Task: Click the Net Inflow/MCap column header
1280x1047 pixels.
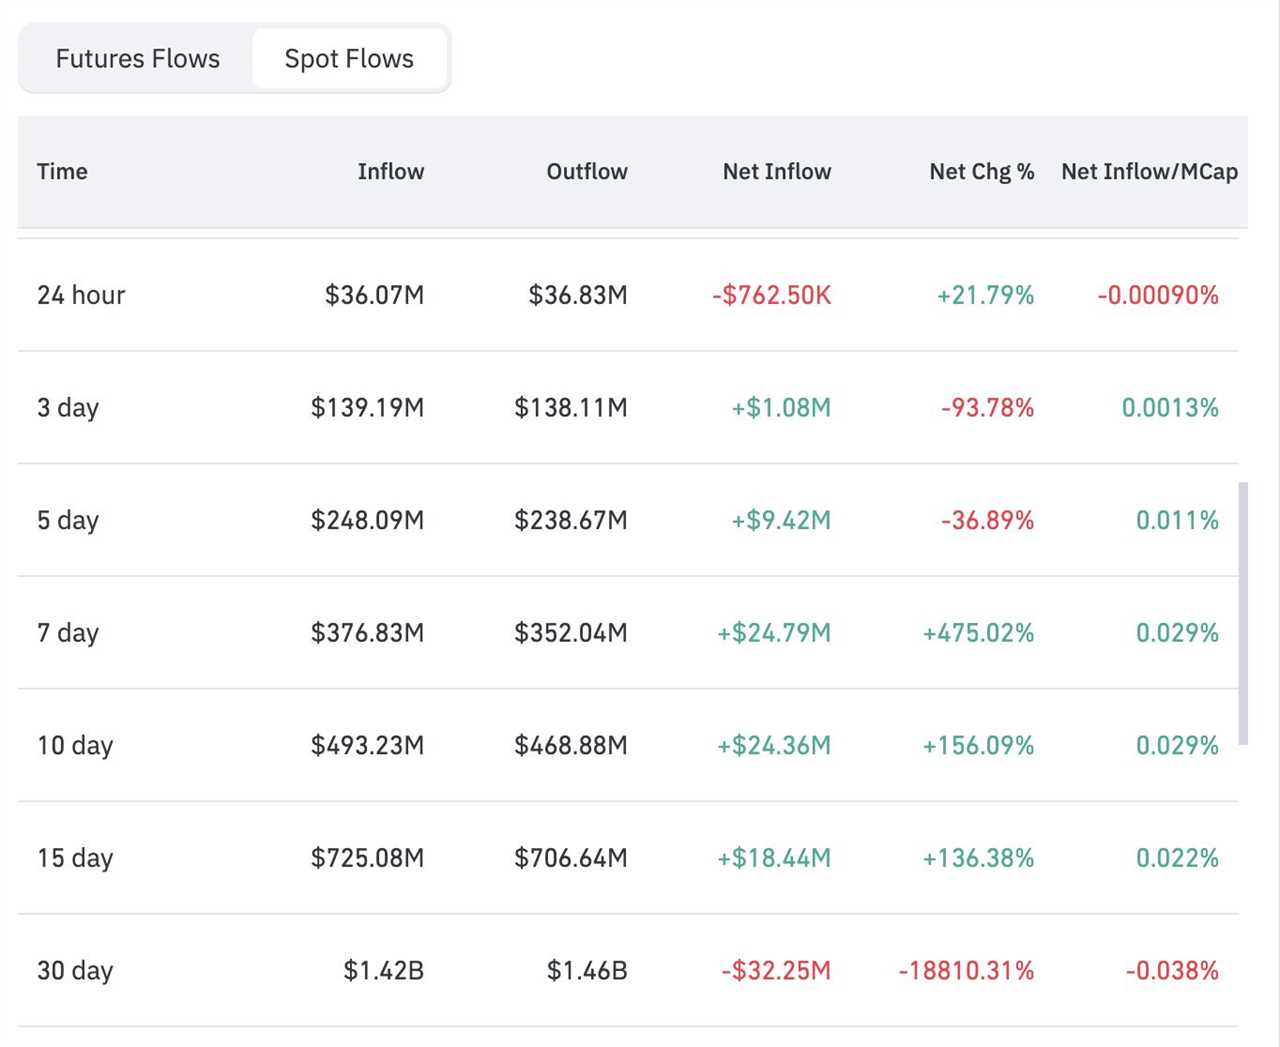Action: [x=1149, y=172]
